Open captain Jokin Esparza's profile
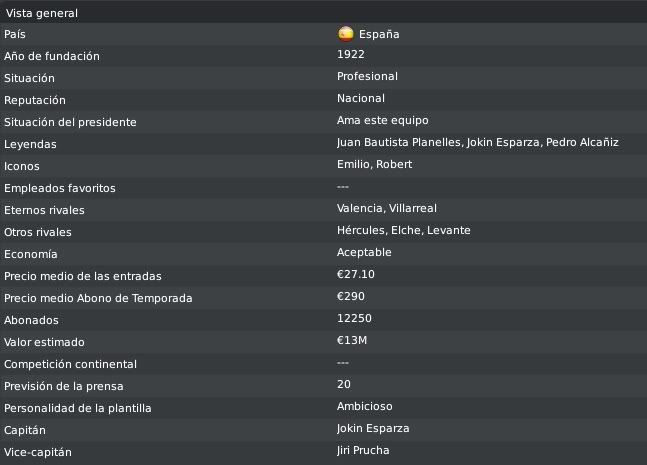Screen dimensions: 647x465 pos(373,428)
